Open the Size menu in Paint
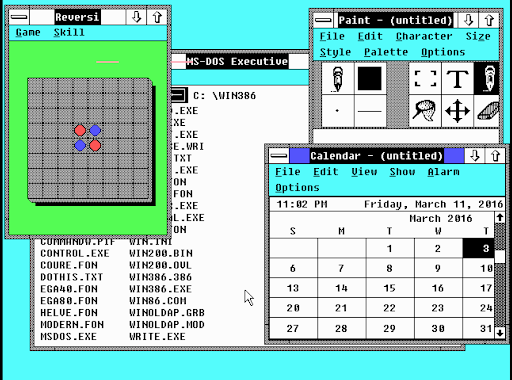Image resolution: width=512 pixels, height=380 pixels. (x=478, y=36)
